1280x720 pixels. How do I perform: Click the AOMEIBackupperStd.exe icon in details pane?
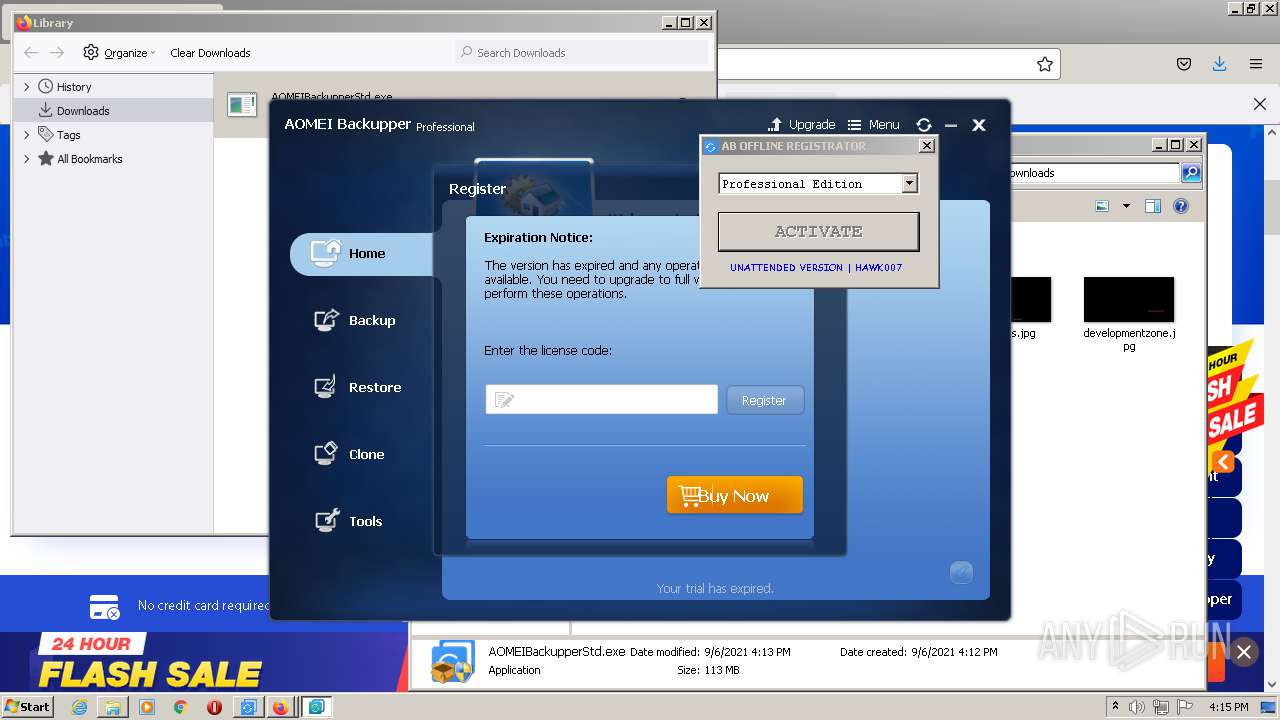453,662
